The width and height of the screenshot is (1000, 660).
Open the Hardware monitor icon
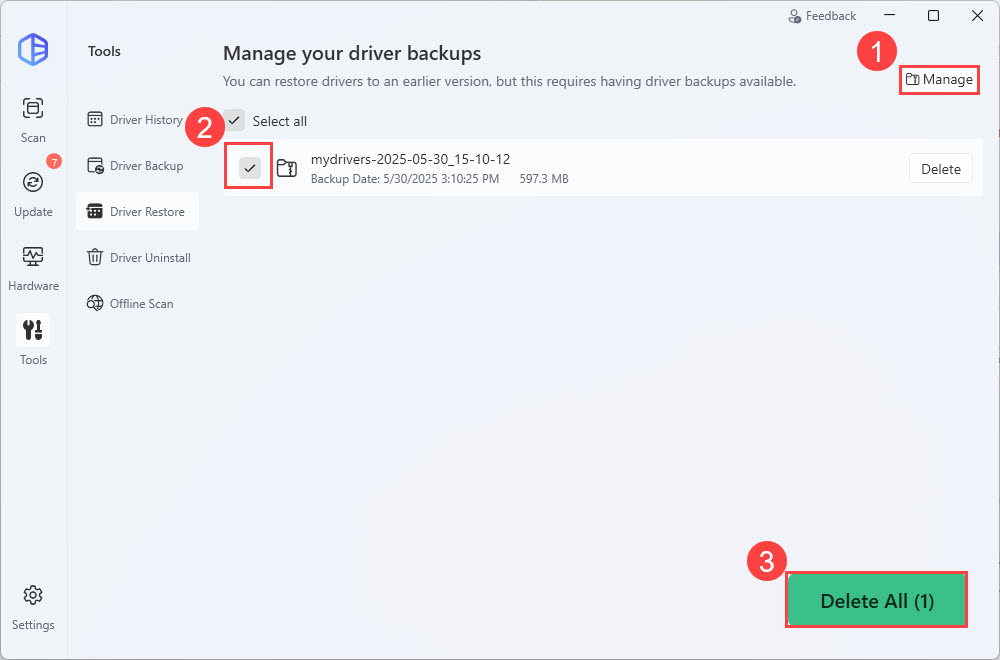click(x=33, y=256)
